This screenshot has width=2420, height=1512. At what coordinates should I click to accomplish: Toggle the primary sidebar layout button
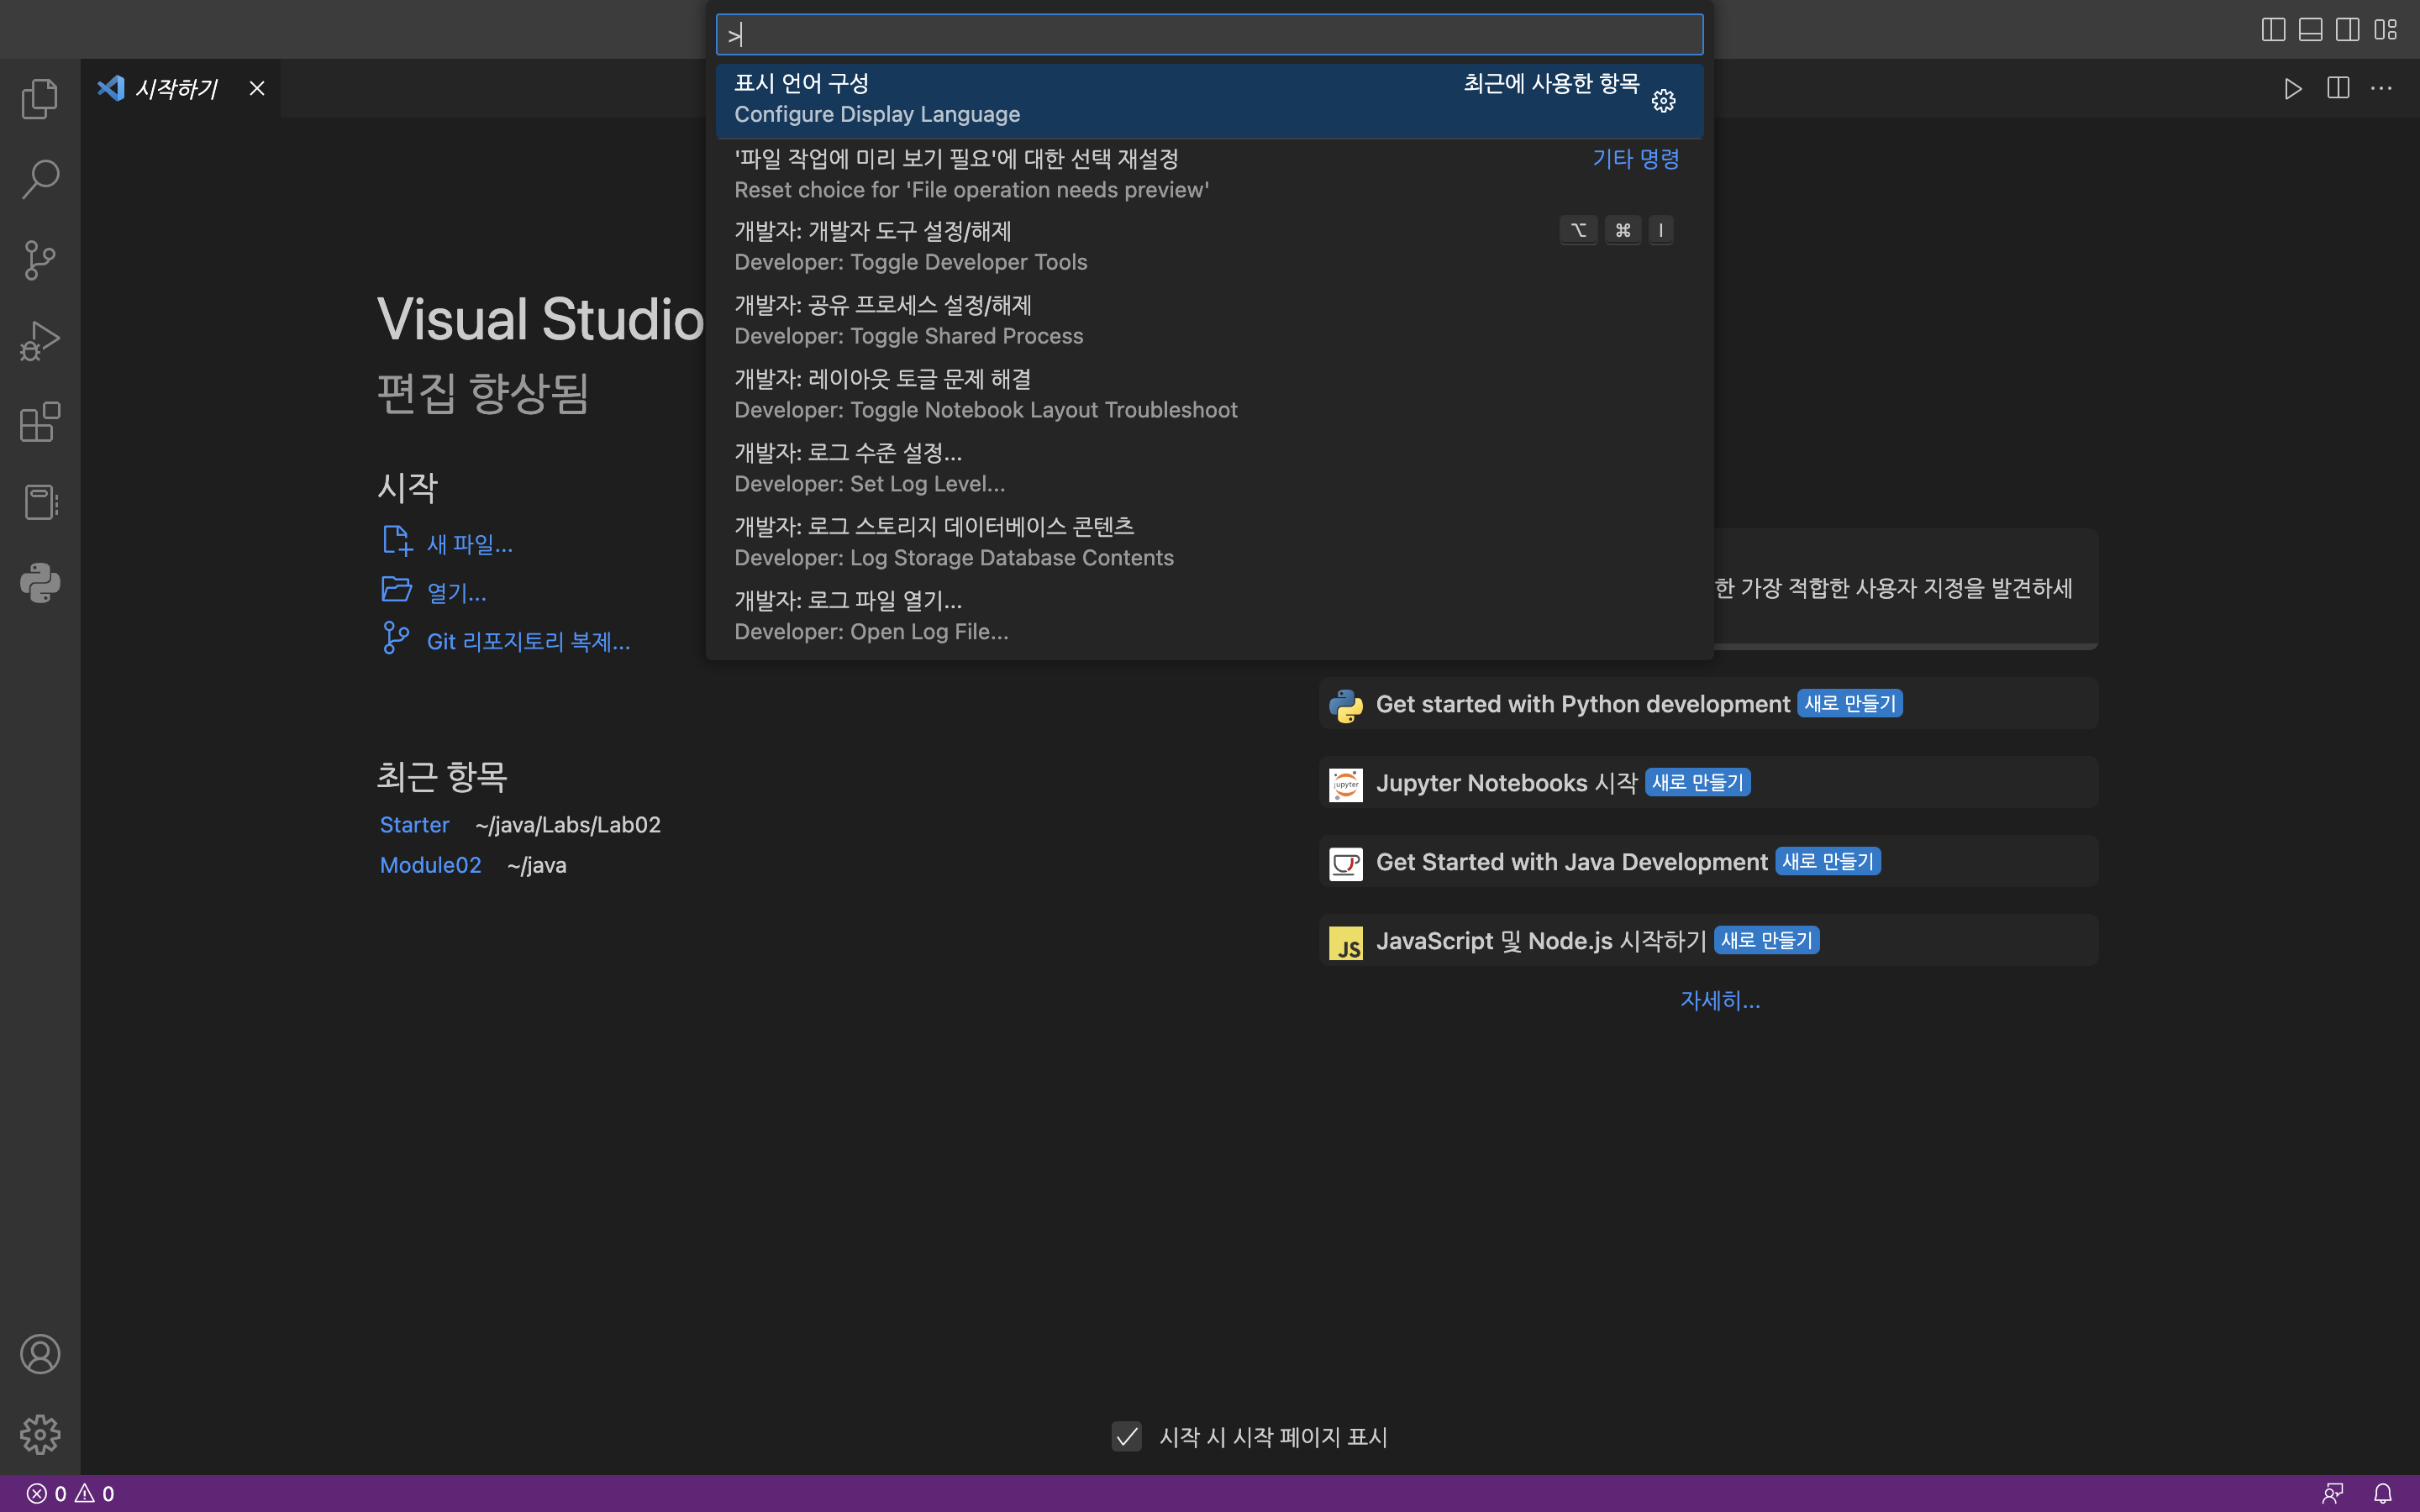2273,29
